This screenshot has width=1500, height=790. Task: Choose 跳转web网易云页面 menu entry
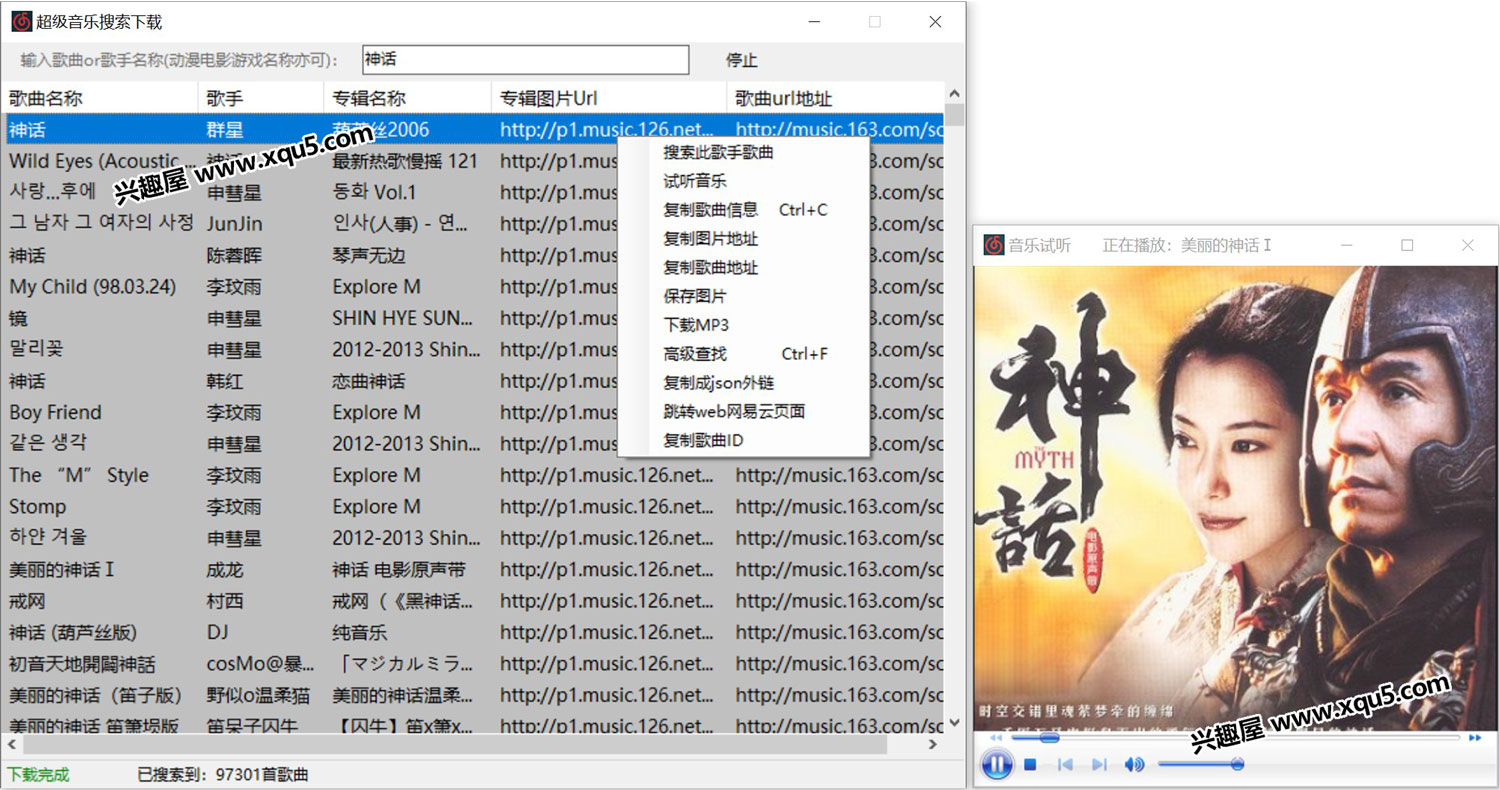point(735,412)
